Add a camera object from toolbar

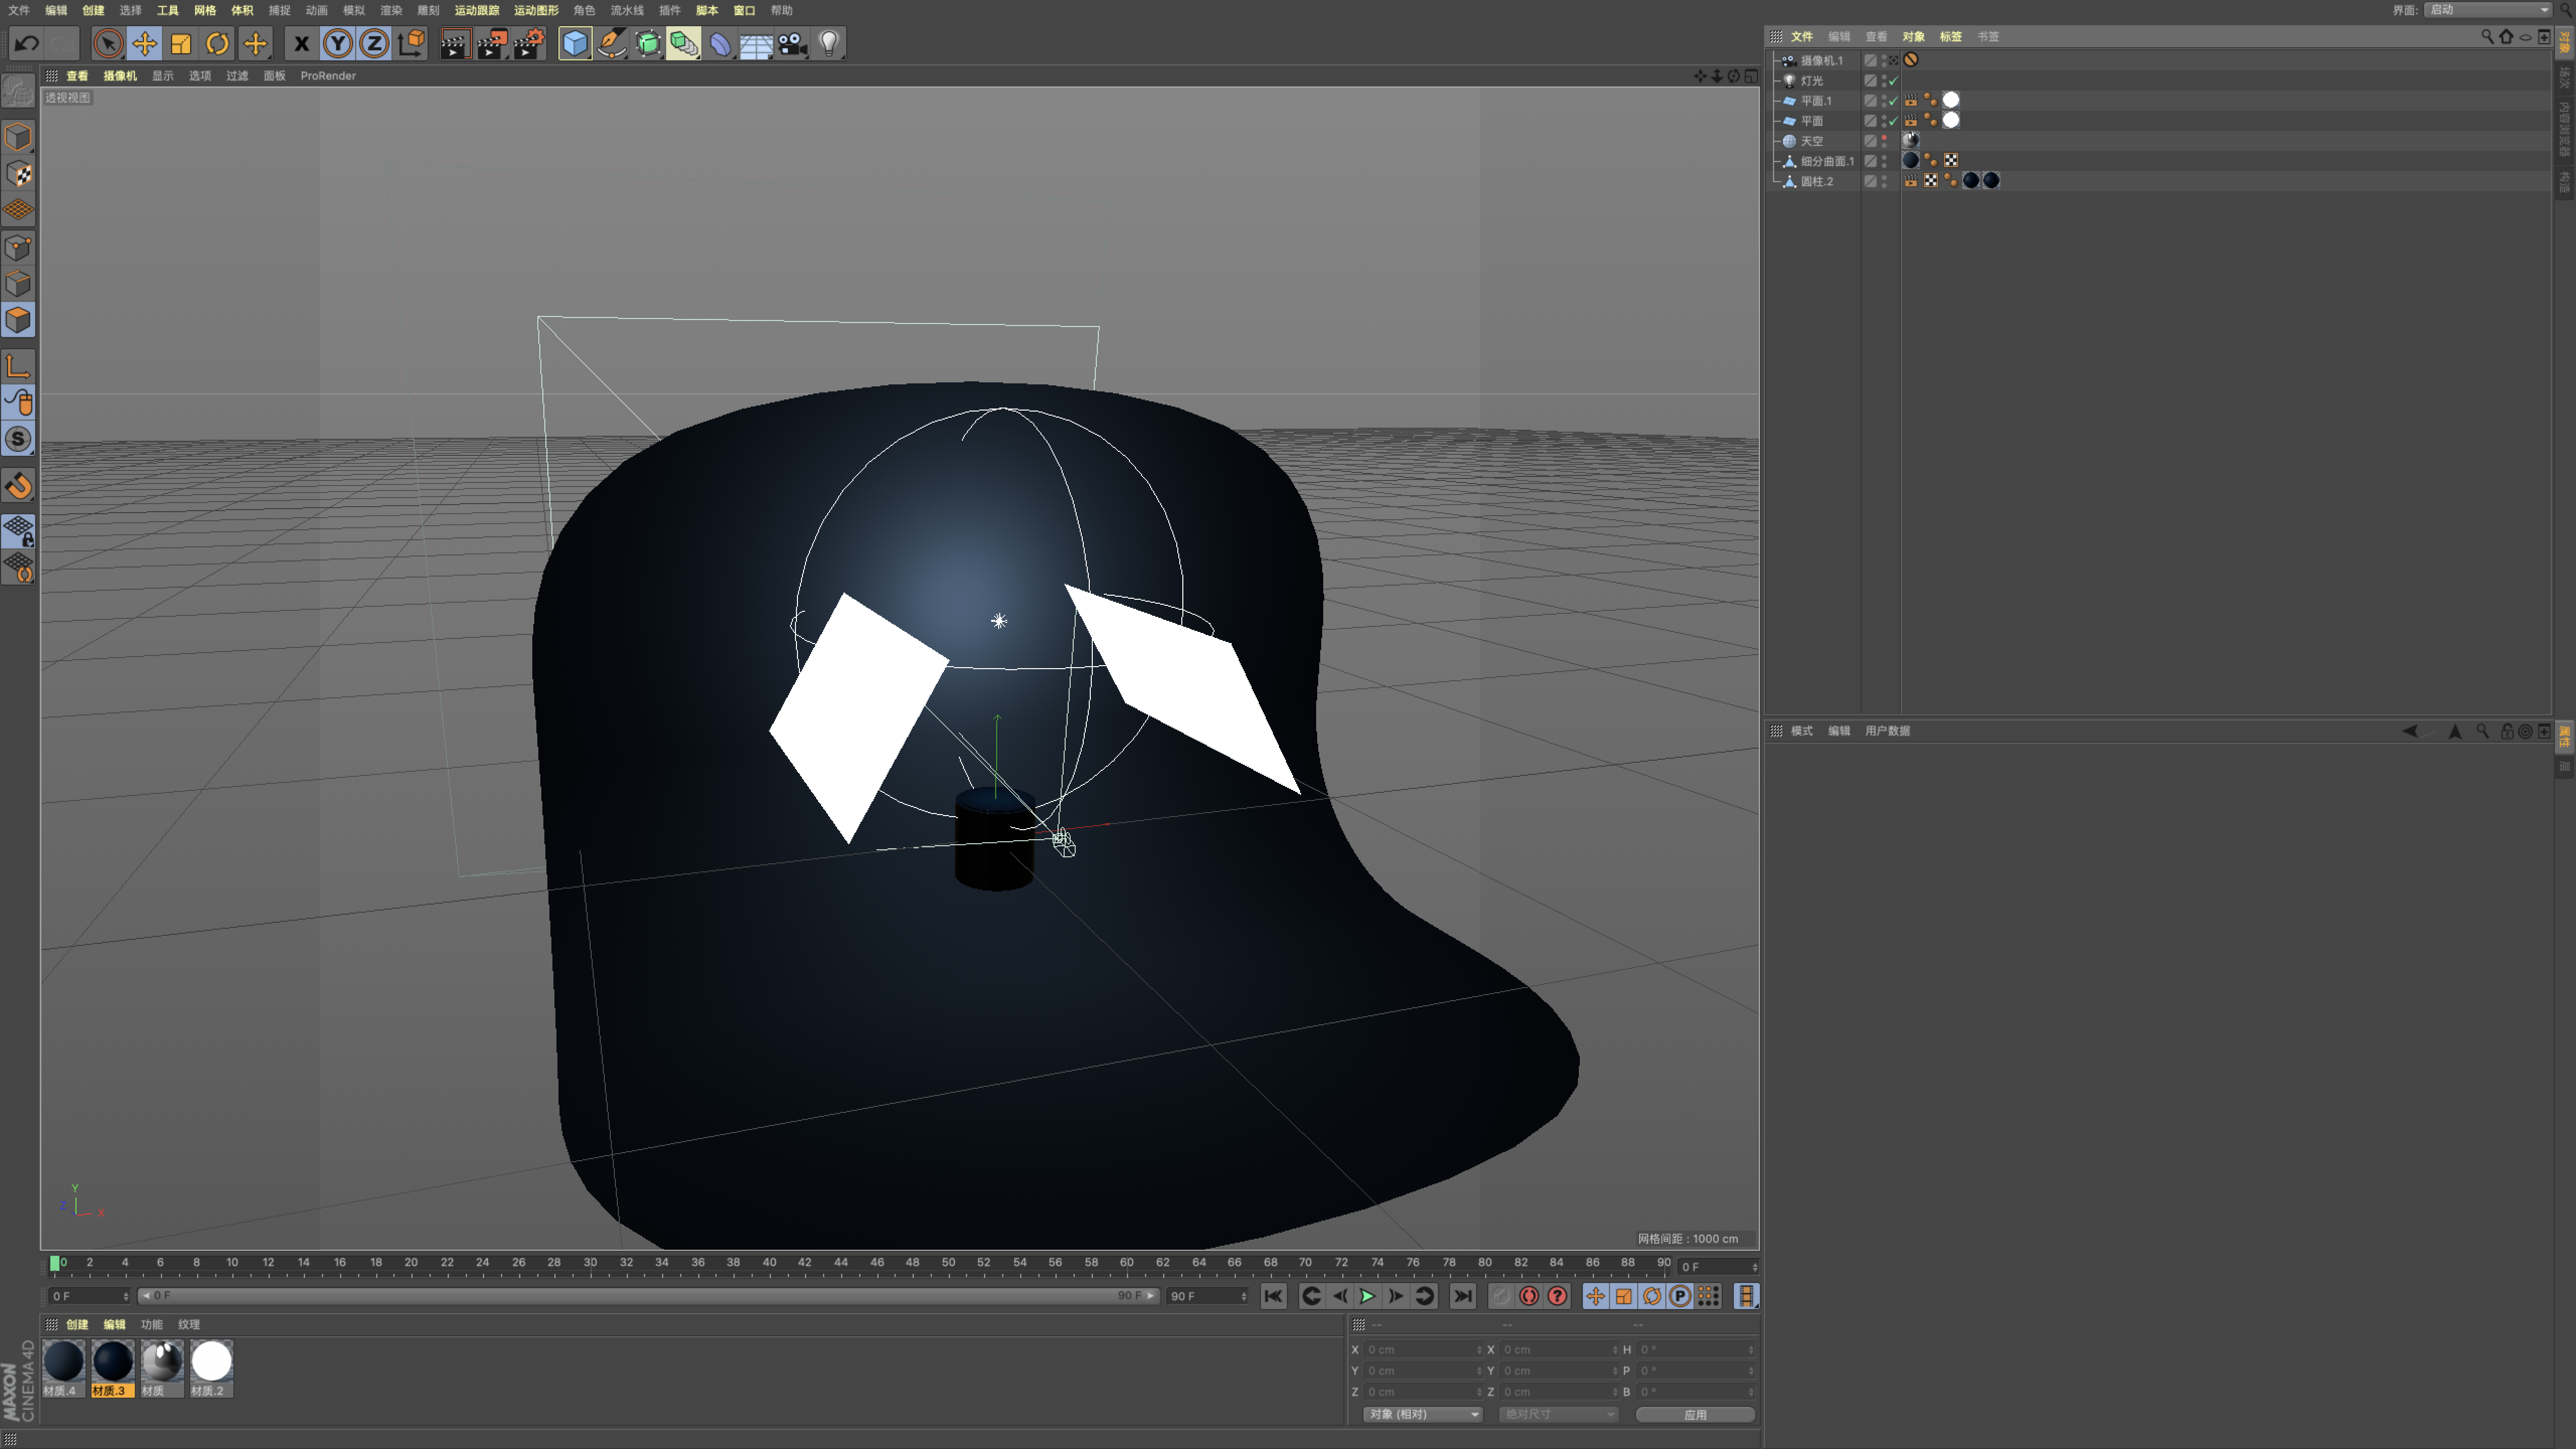[x=793, y=44]
